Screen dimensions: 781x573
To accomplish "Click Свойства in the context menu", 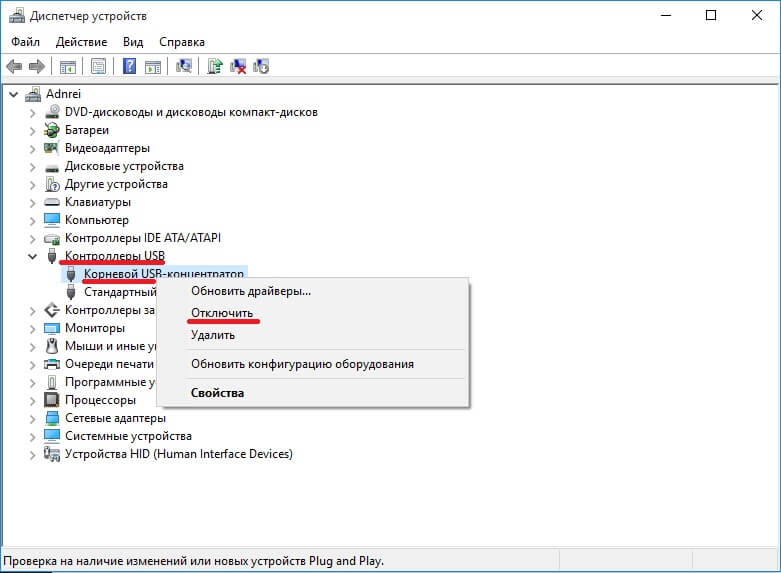I will click(x=217, y=393).
